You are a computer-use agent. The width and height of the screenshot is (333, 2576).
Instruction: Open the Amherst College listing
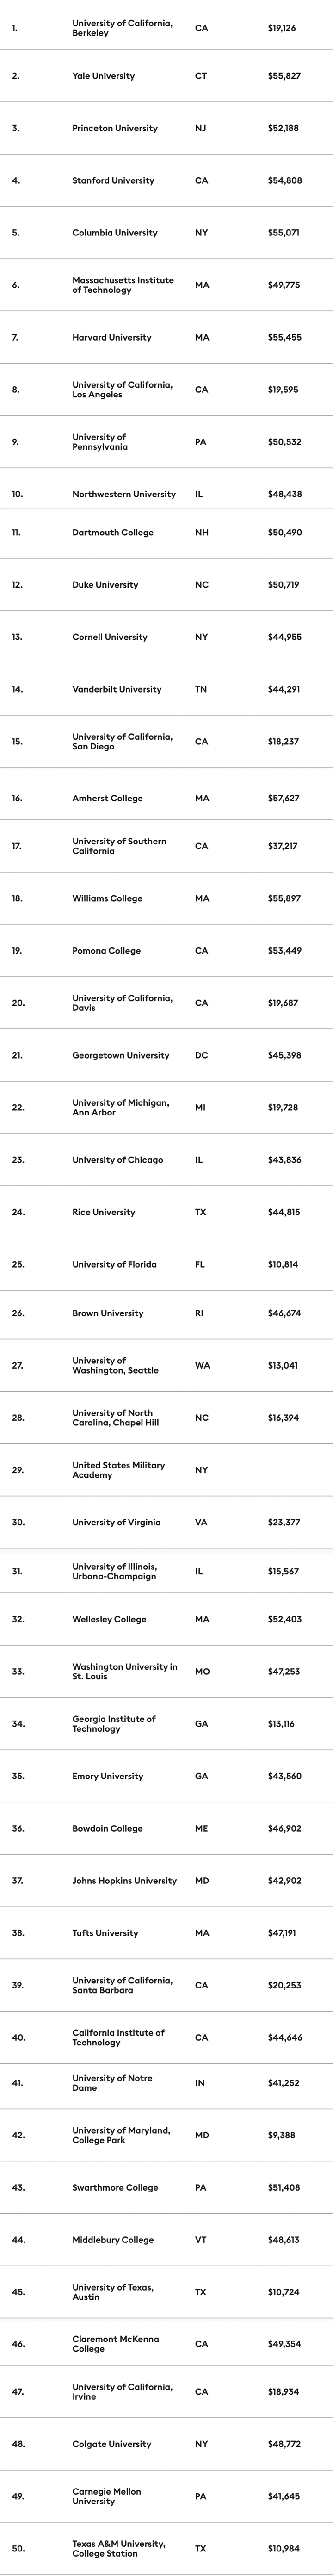107,798
